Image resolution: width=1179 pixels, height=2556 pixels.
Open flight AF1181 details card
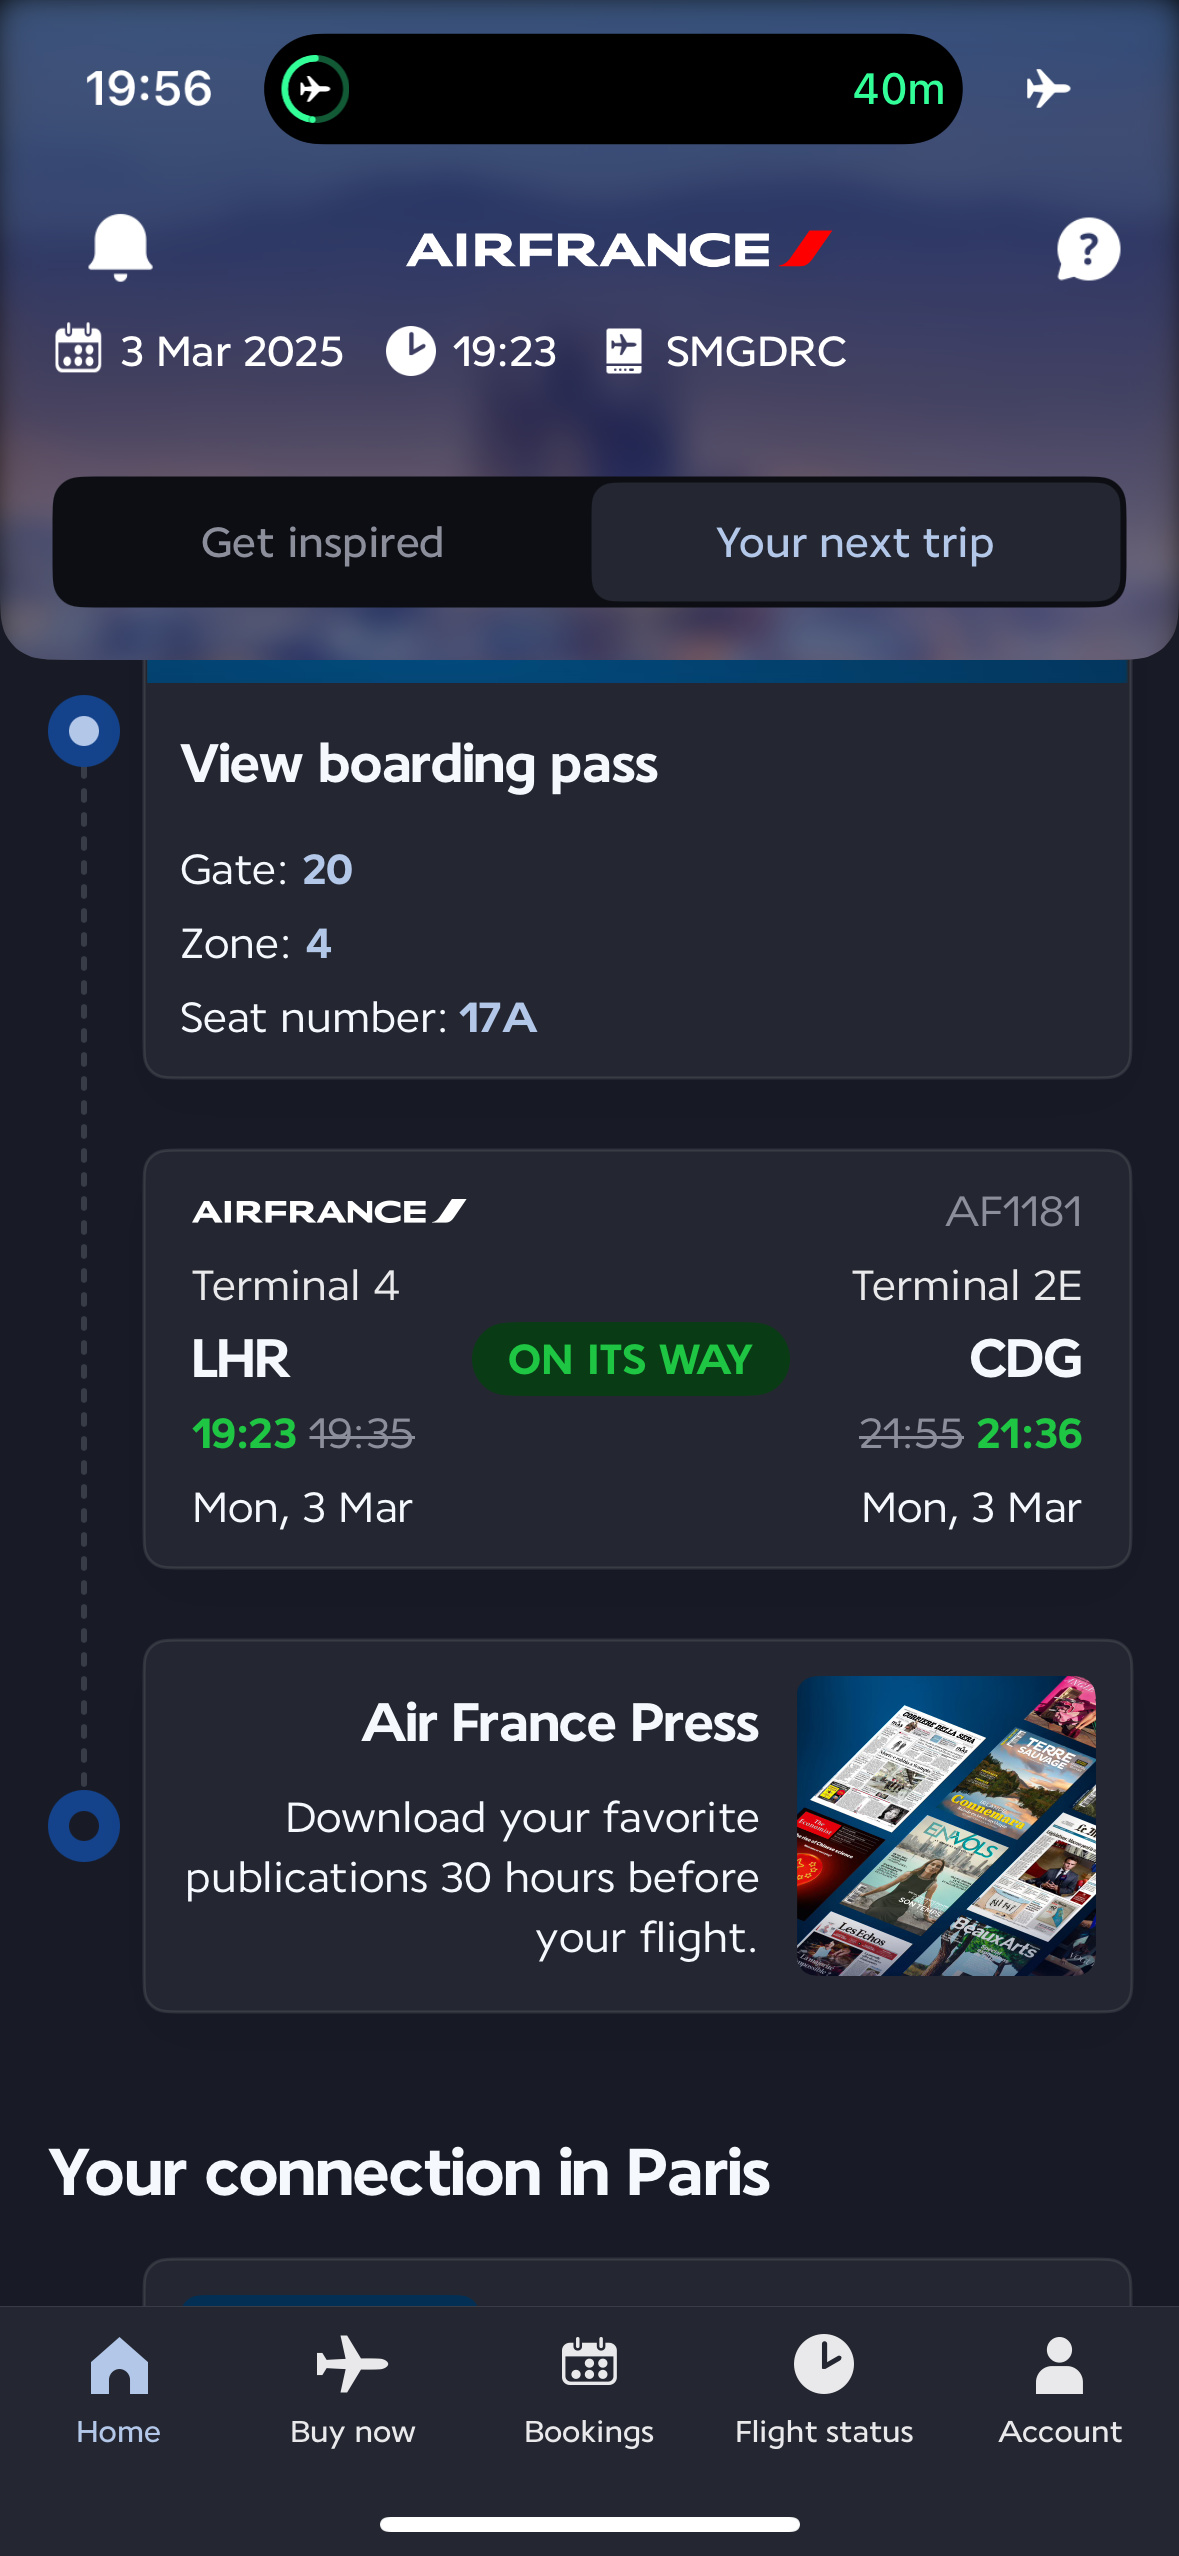click(637, 1359)
